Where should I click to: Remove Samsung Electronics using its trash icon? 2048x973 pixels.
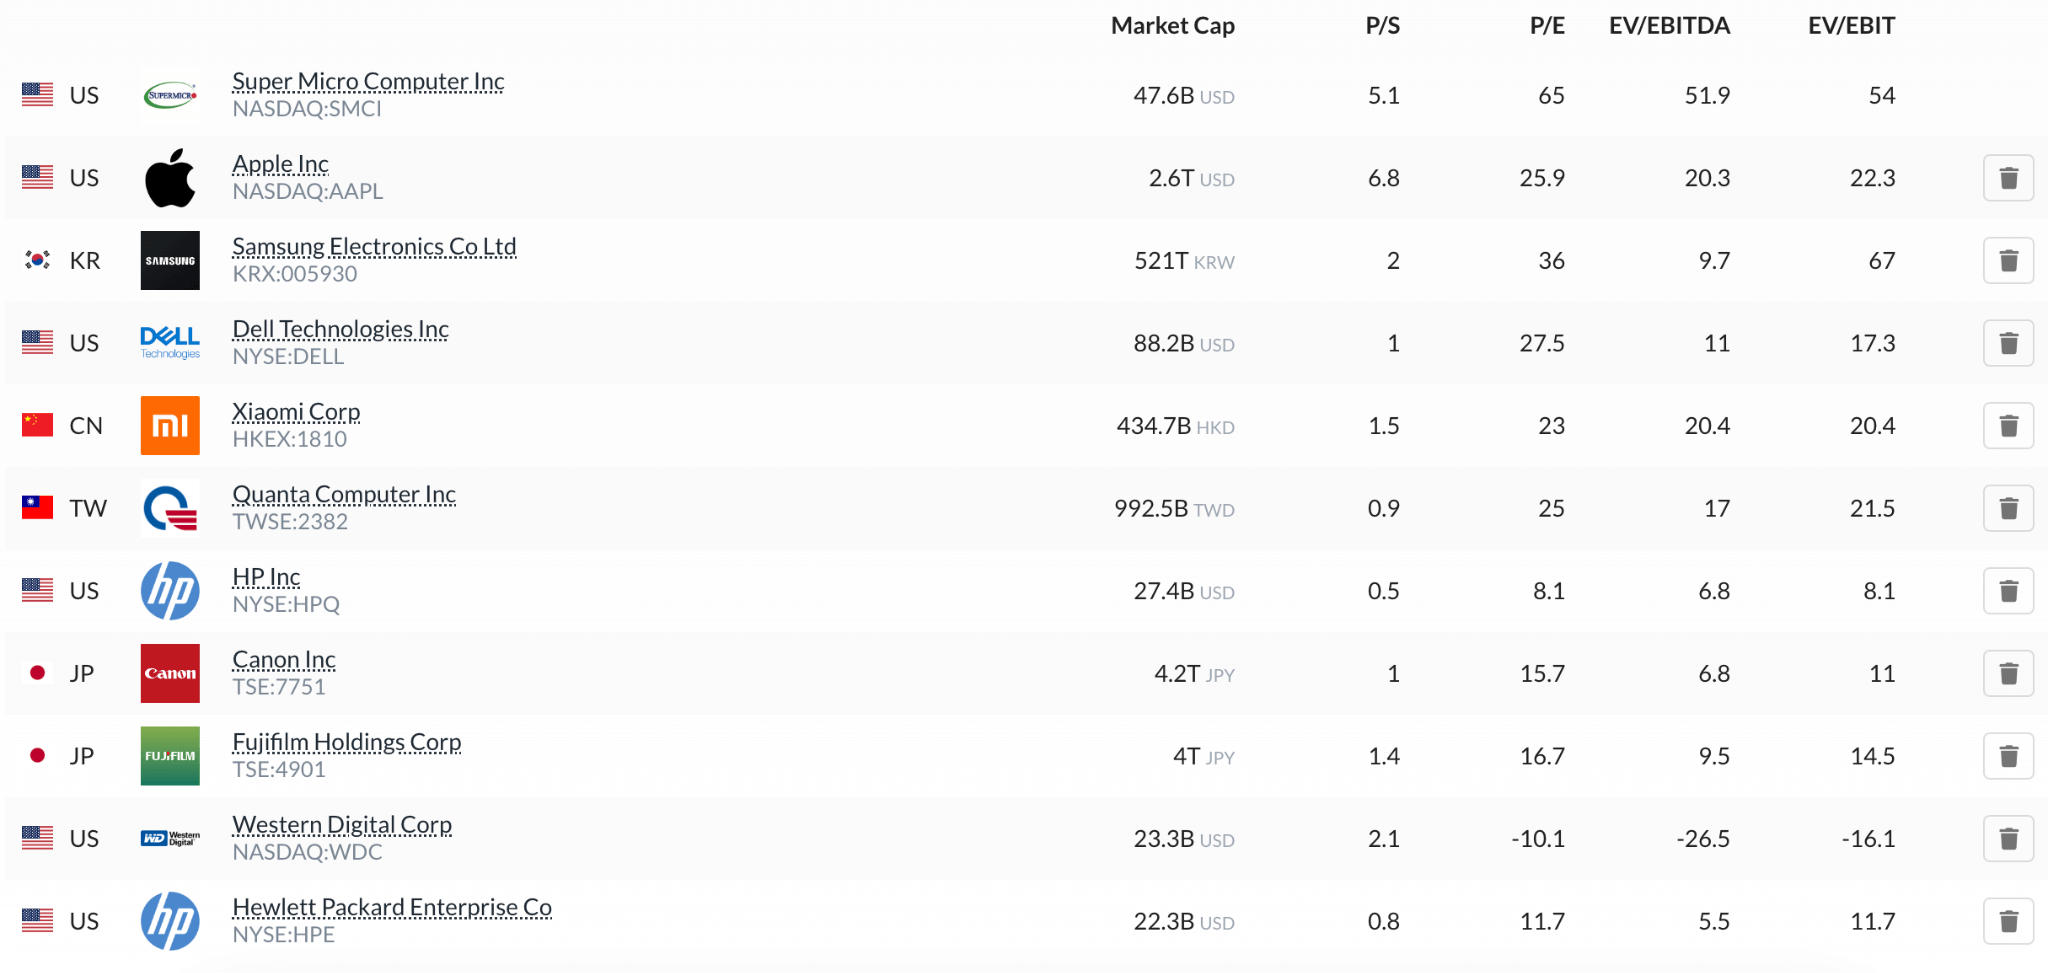pos(2008,261)
